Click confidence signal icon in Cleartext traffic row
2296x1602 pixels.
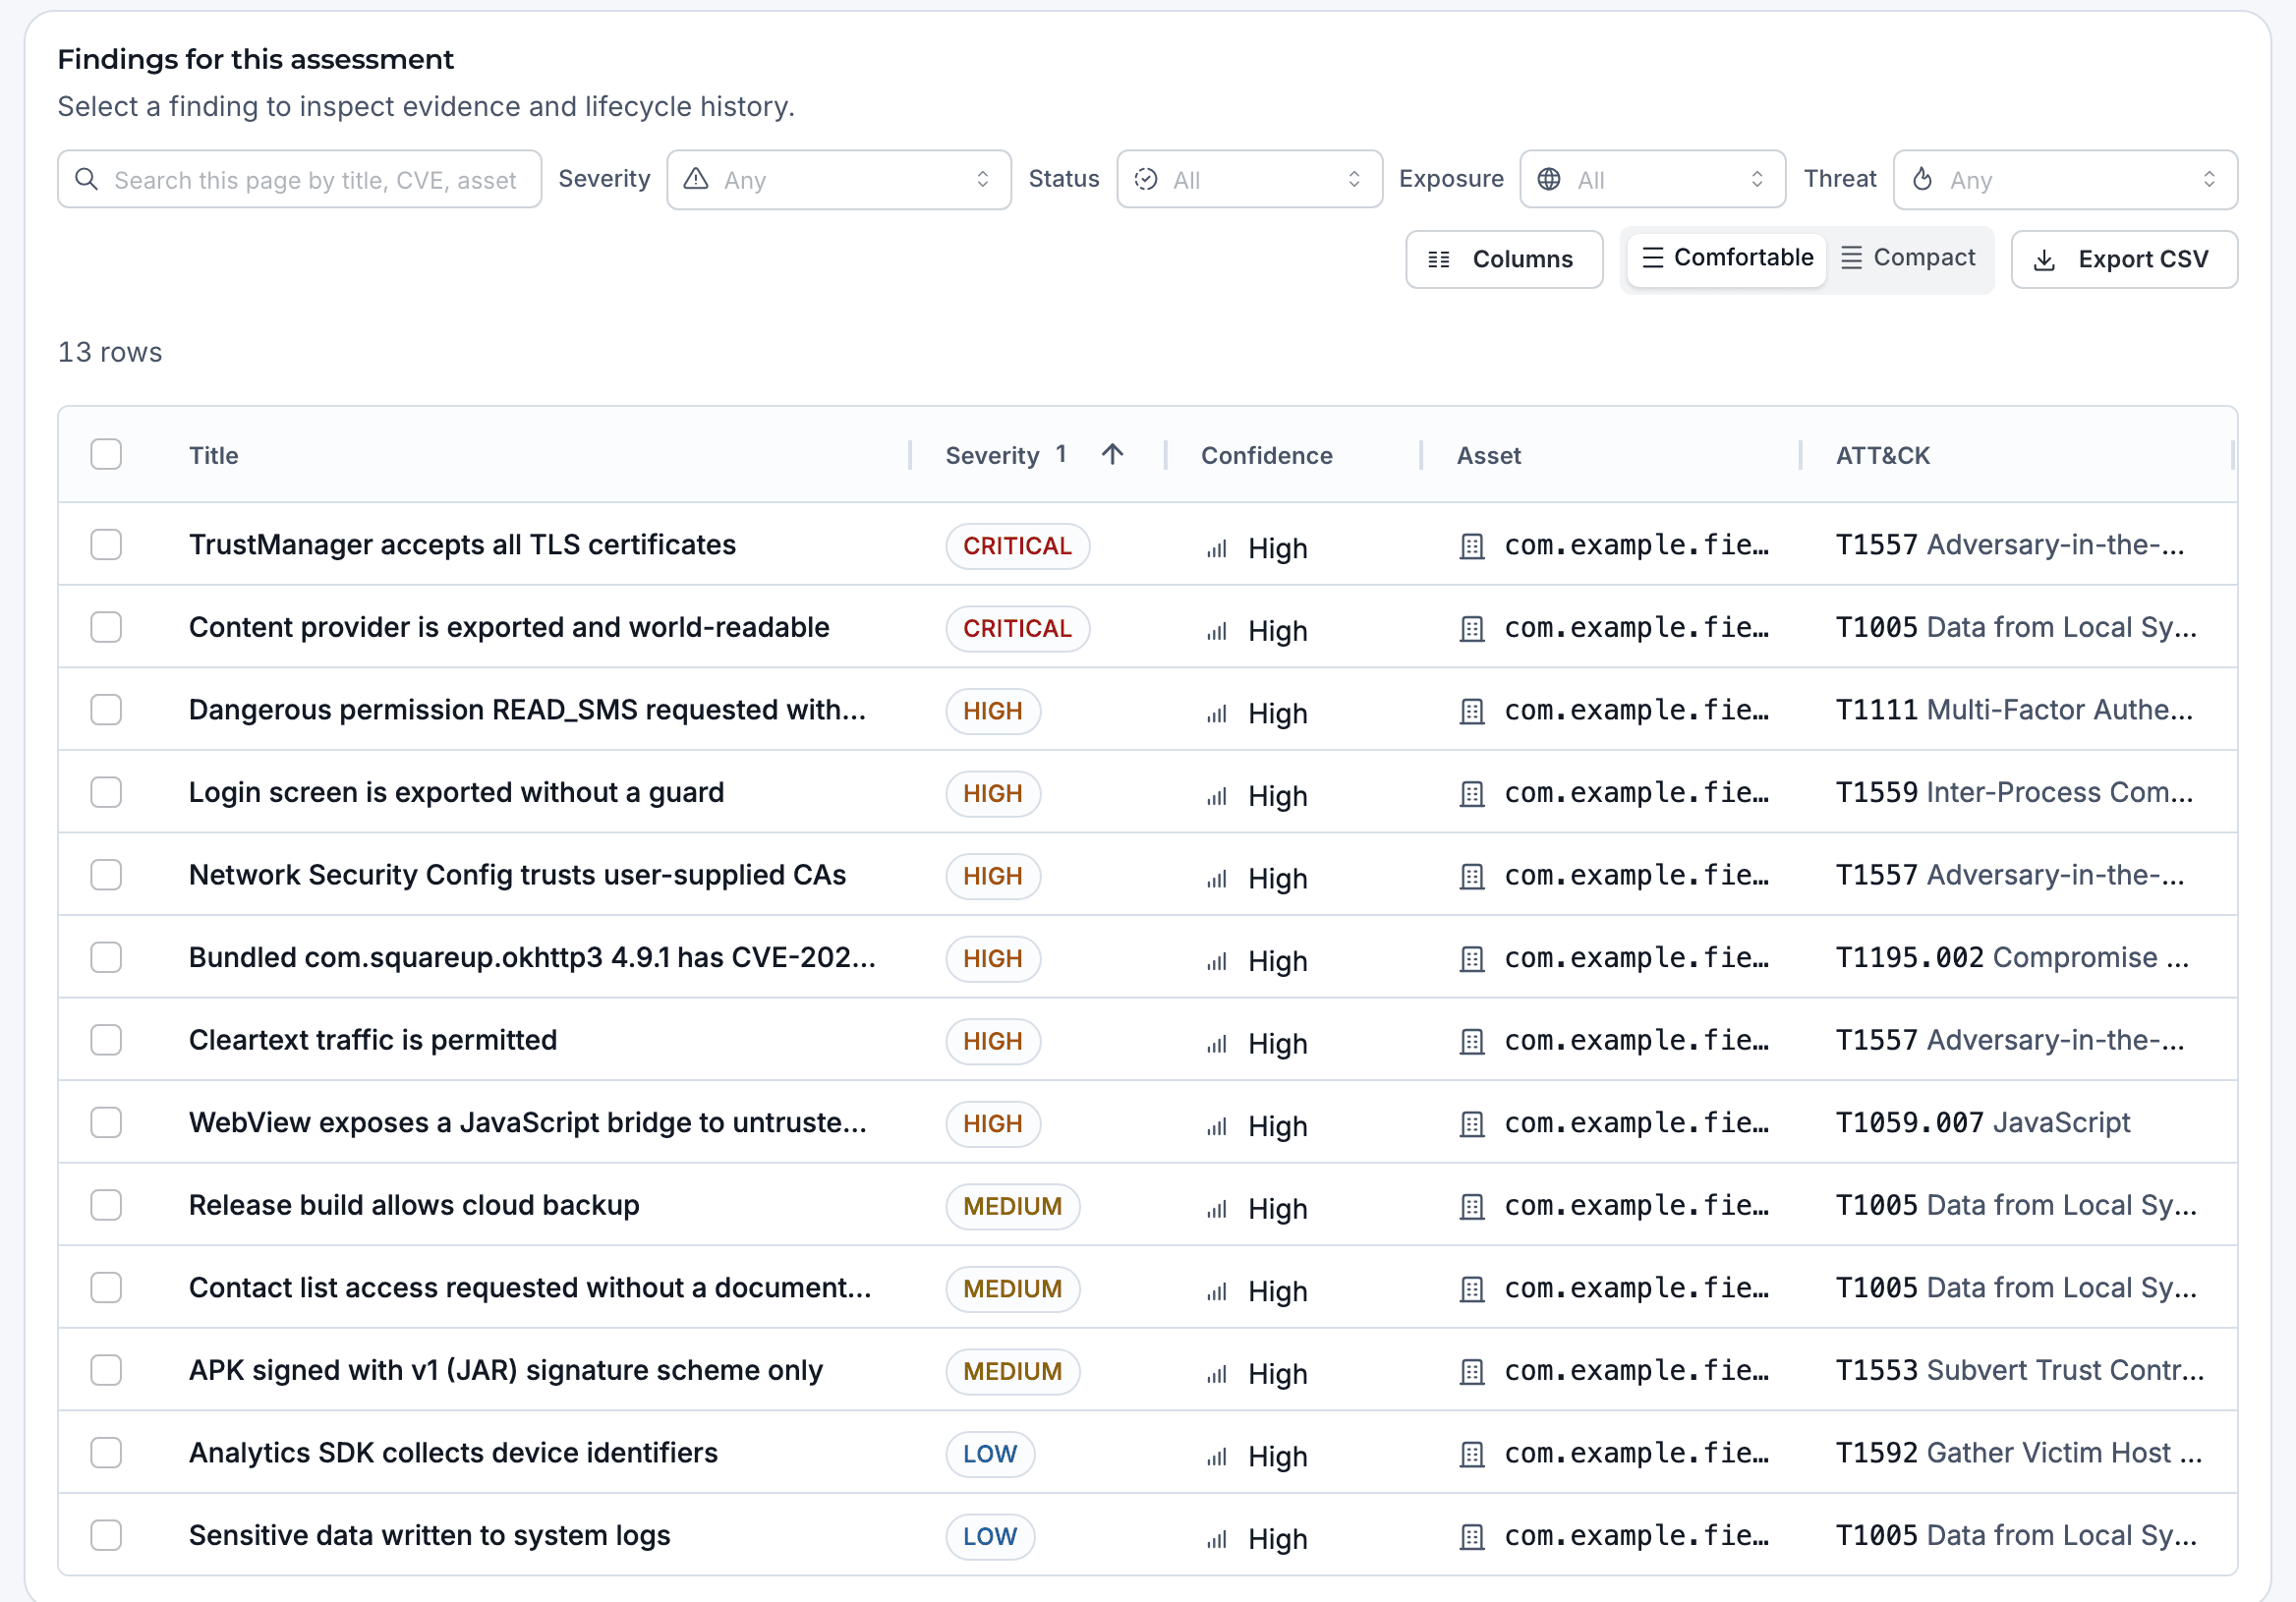coord(1216,1045)
